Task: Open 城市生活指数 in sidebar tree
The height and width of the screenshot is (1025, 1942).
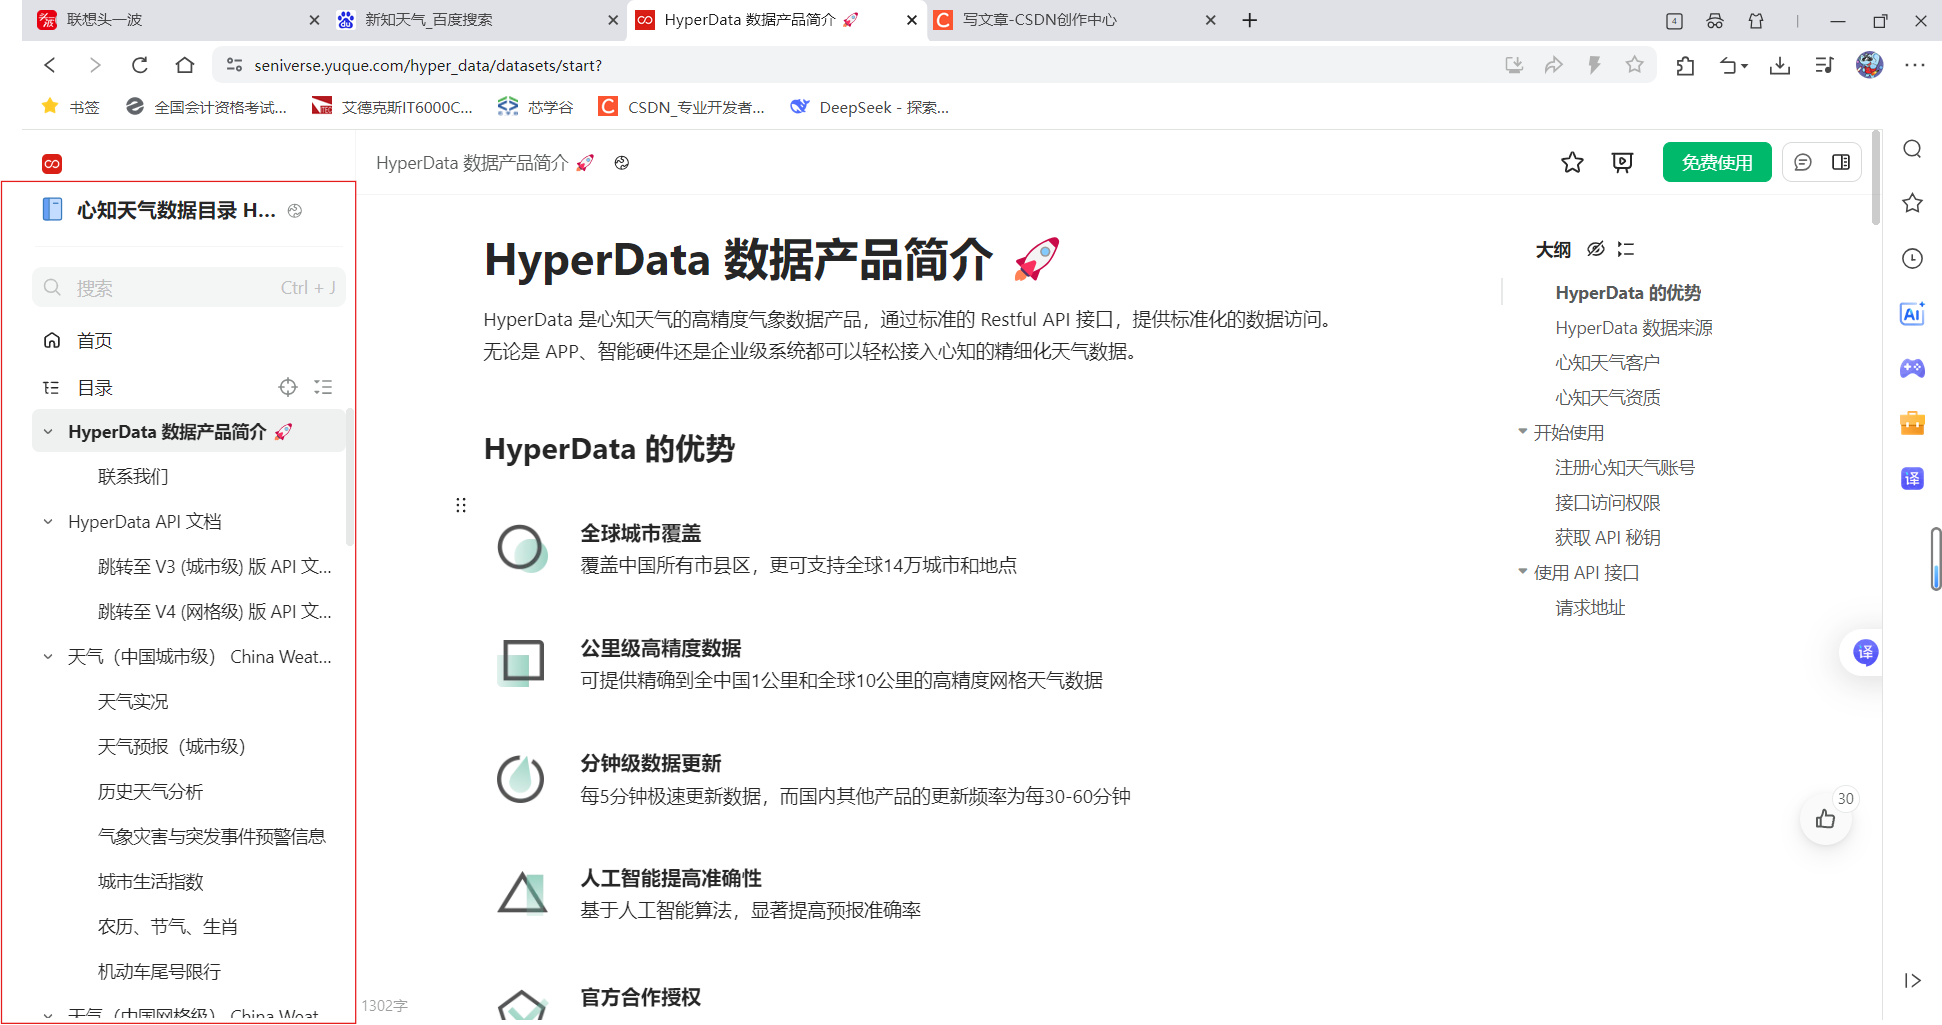Action: [x=150, y=882]
